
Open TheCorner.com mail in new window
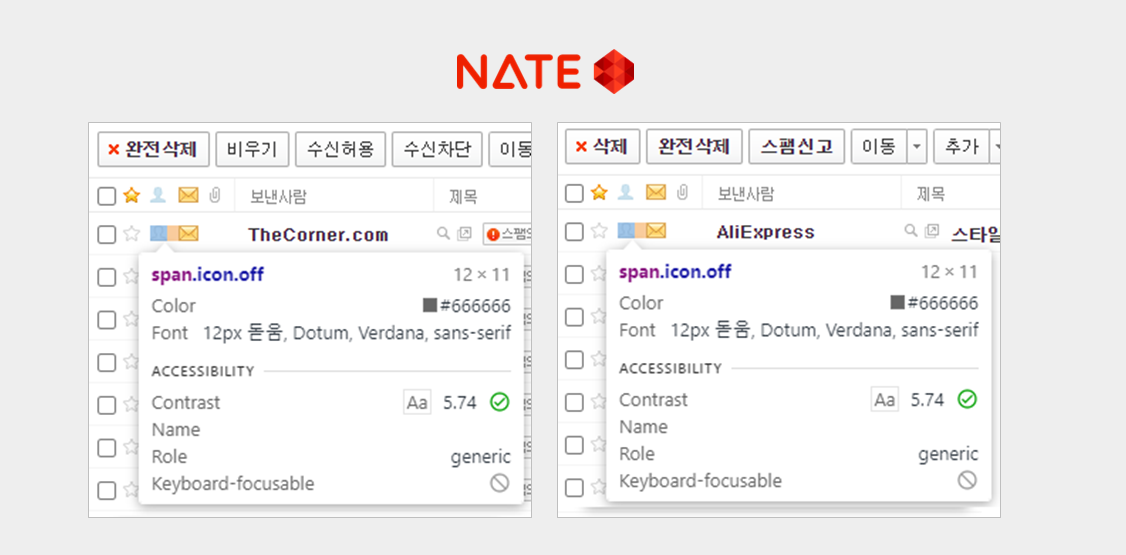[x=464, y=233]
